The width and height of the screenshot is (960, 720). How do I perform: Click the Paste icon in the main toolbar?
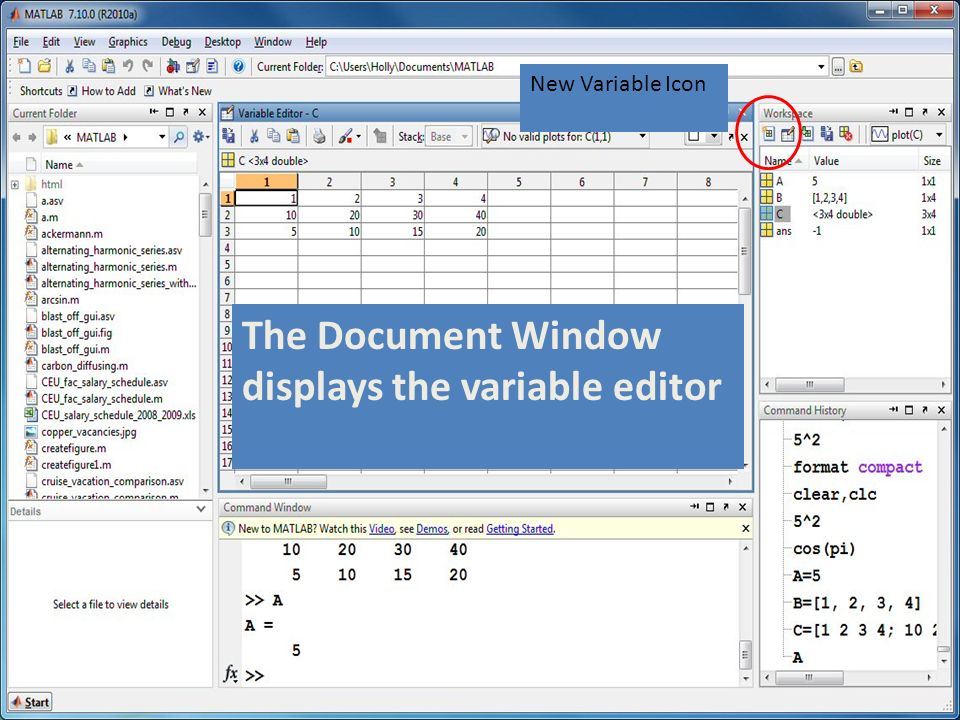(108, 66)
